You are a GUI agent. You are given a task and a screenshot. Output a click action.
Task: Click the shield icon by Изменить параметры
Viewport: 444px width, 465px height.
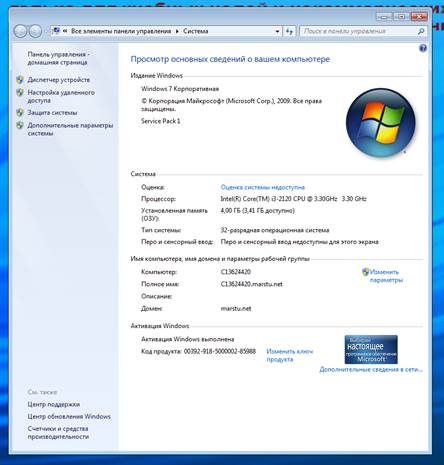click(x=365, y=272)
